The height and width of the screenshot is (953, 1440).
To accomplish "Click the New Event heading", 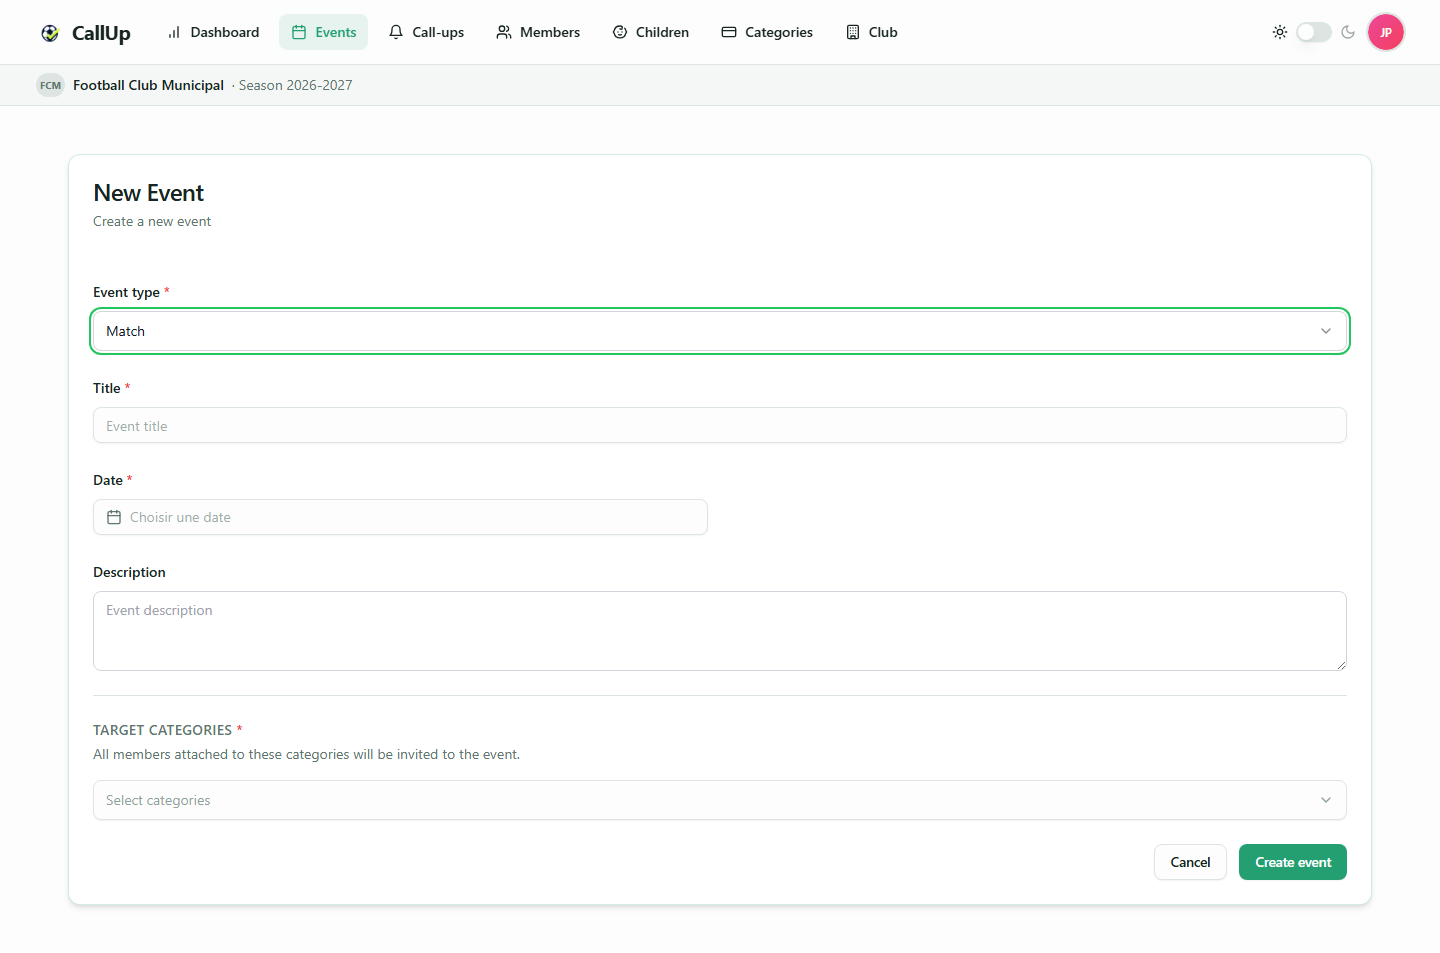I will [149, 193].
